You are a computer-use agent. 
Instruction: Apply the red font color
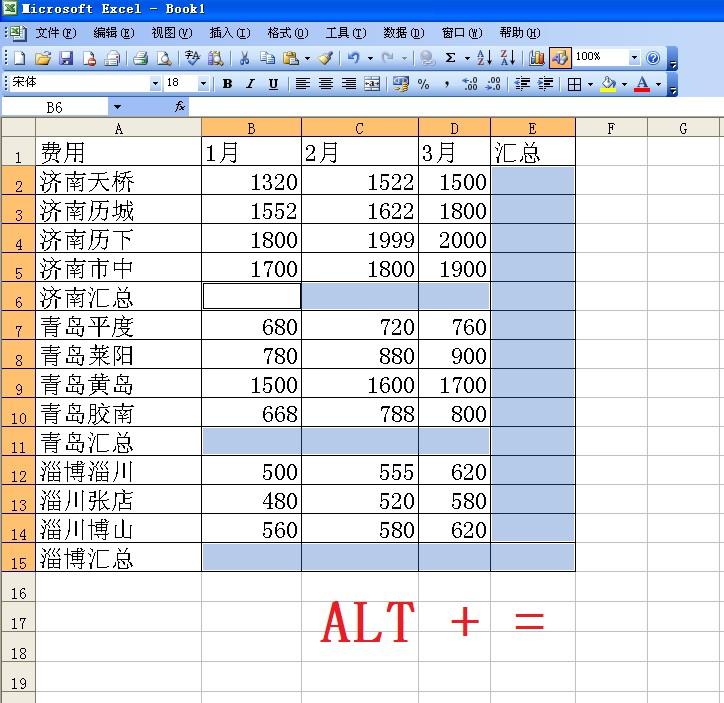click(642, 84)
